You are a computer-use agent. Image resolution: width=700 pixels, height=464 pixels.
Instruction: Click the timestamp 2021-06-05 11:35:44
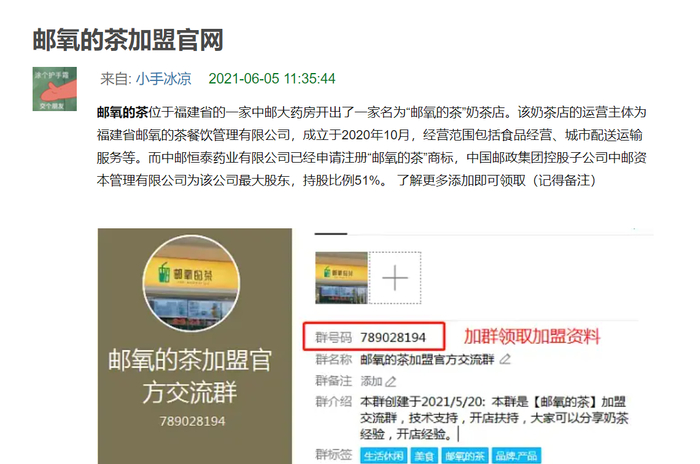[271, 79]
